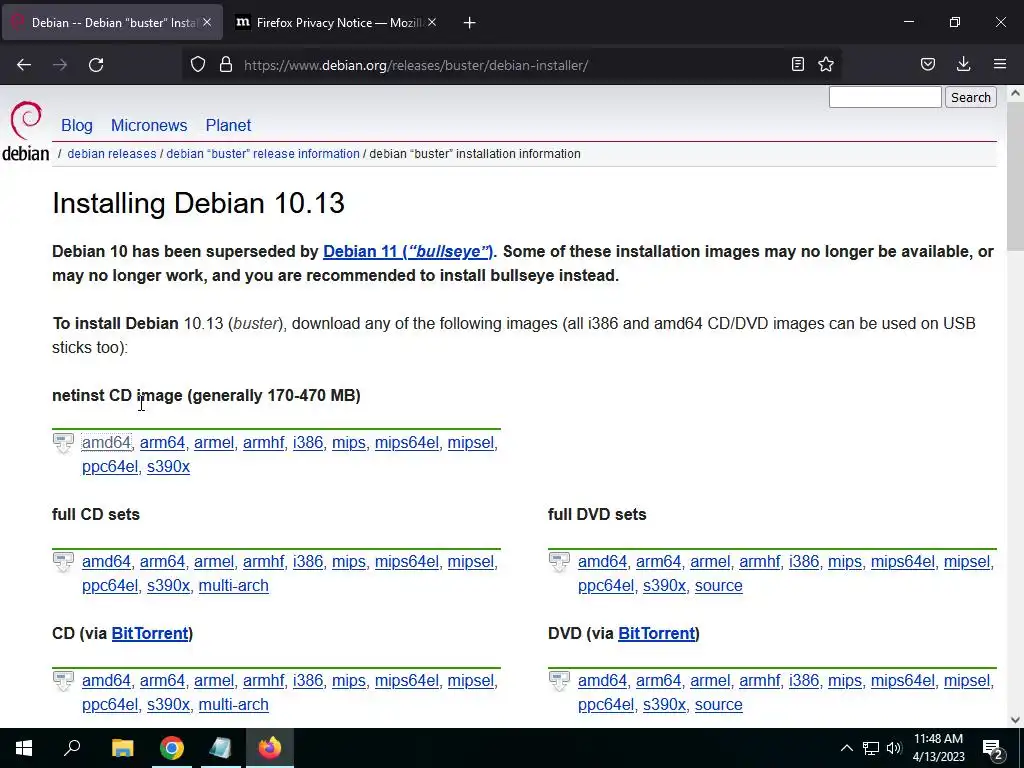
Task: Open DVD via BitTorrent mipsel link
Action: 967,680
